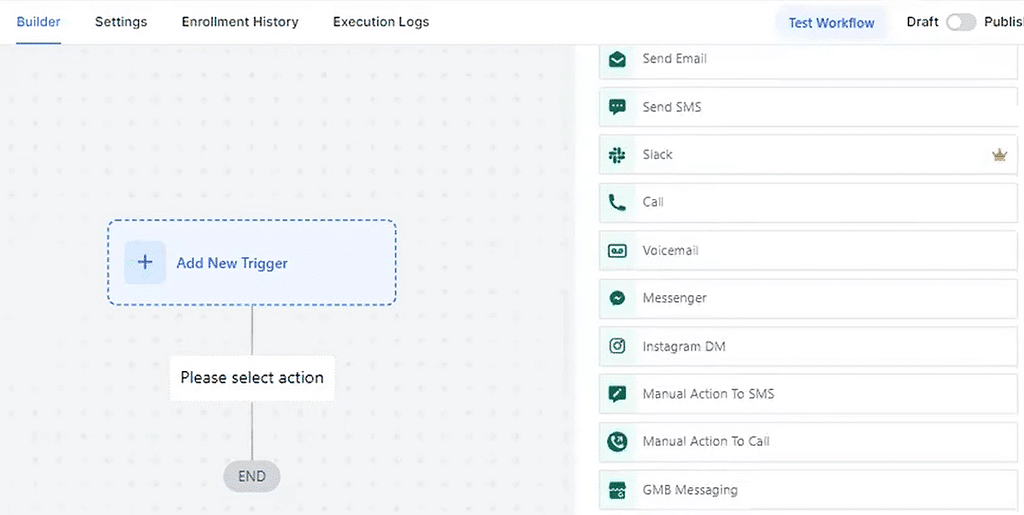Choose the Slack action
Screen dimensions: 1024x515
[808, 155]
